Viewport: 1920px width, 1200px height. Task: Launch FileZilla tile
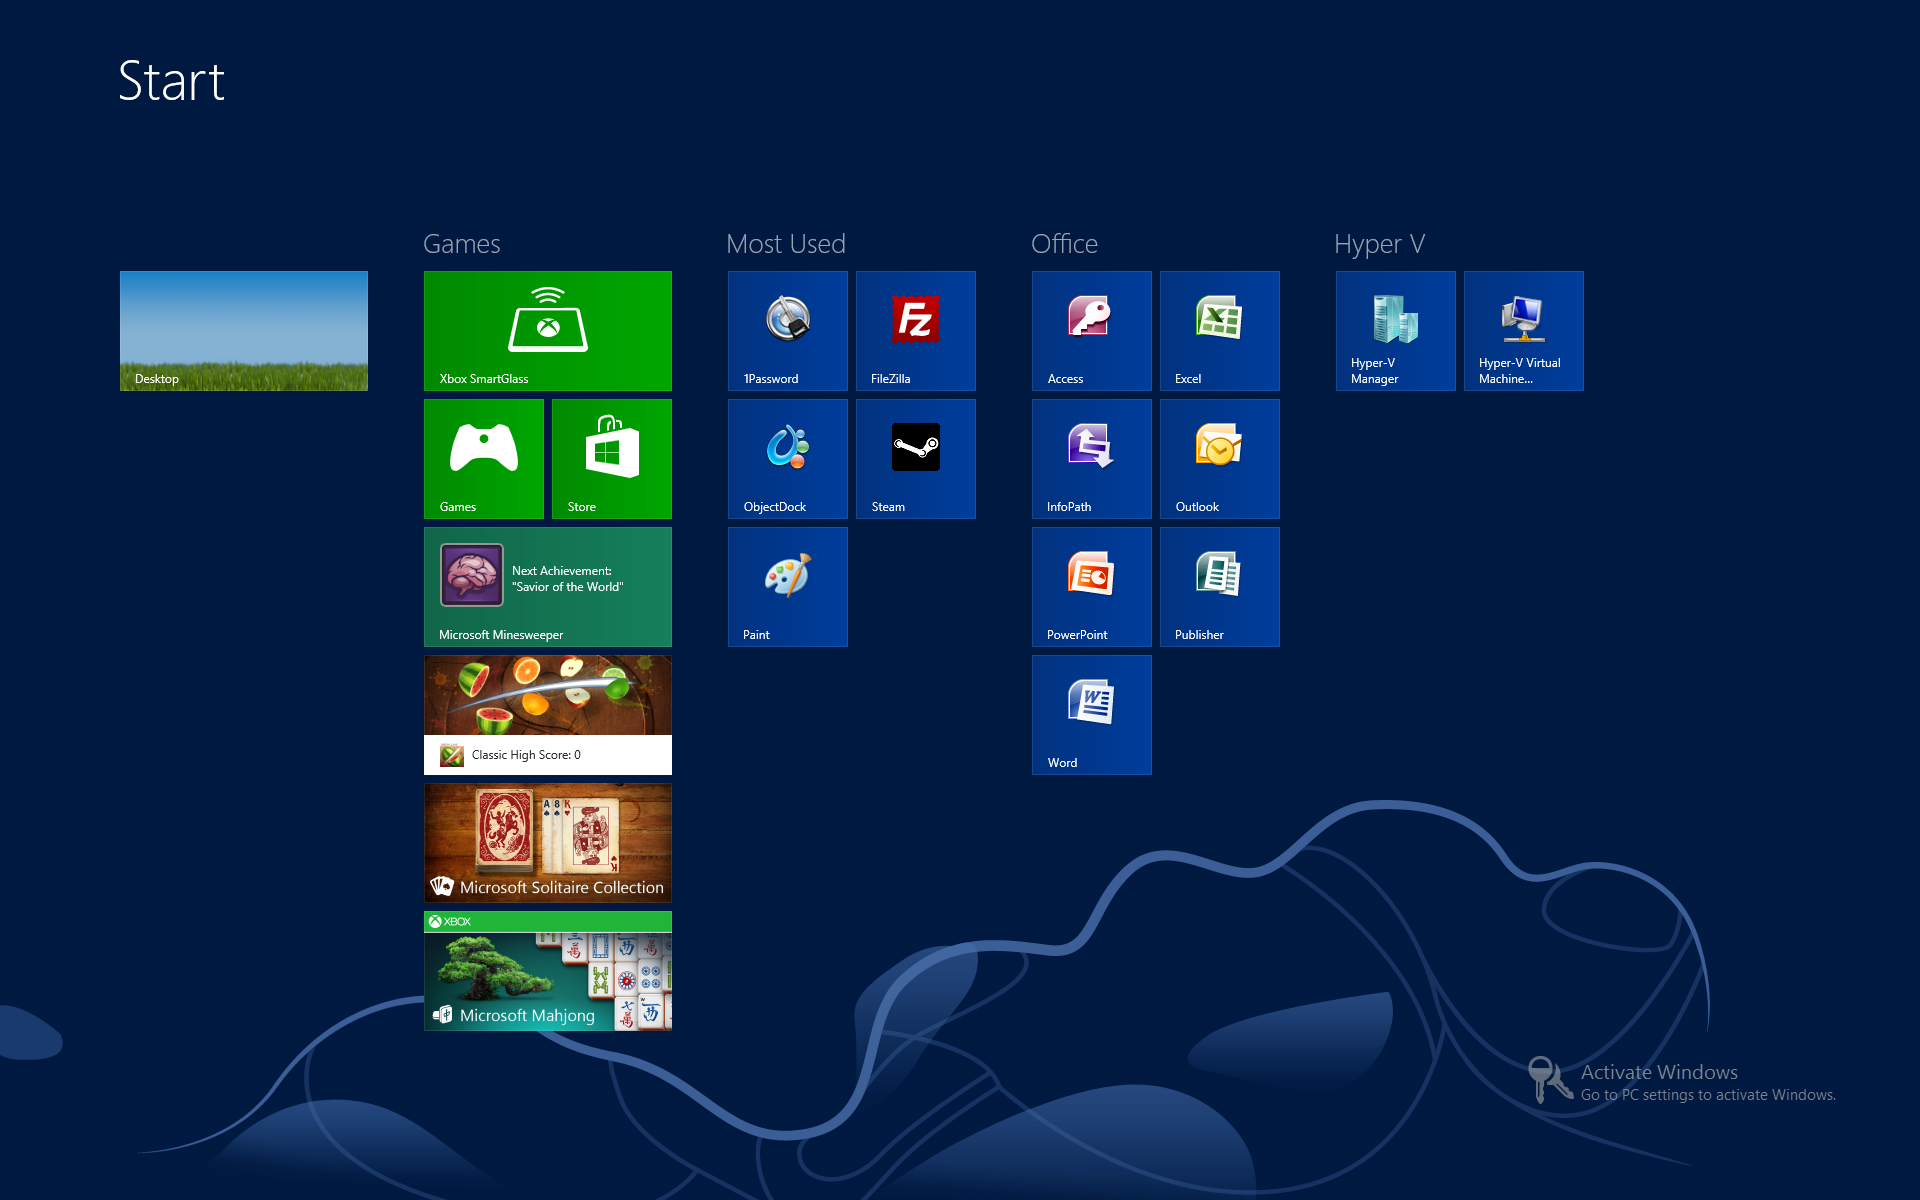916,331
